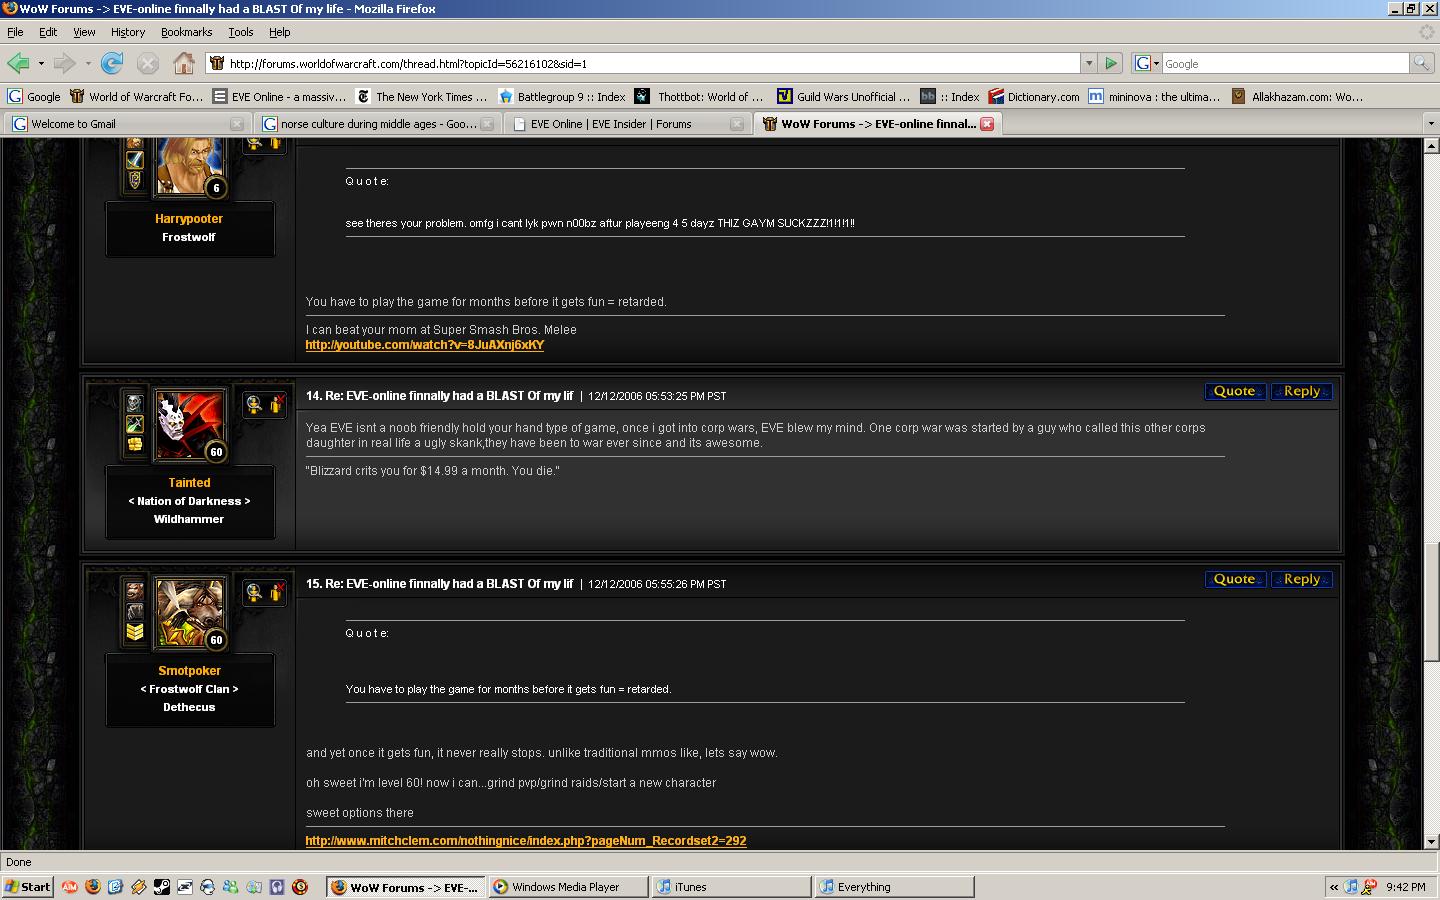This screenshot has height=900, width=1440.
Task: Open The New York Times bookmark
Action: click(422, 97)
